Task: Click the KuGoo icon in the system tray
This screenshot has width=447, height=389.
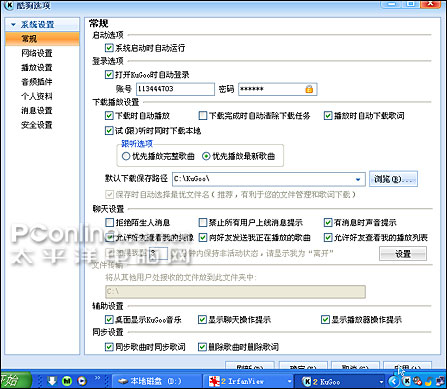Action: (x=406, y=381)
